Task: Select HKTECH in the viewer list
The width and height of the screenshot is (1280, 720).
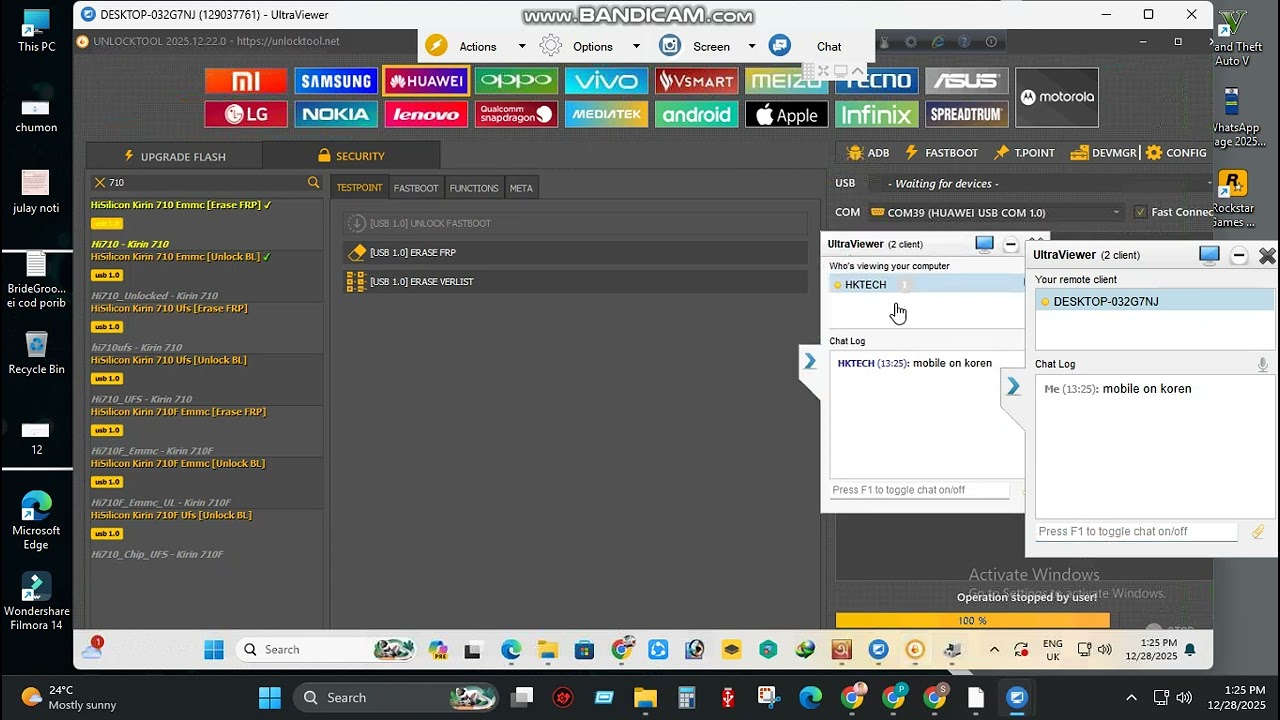Action: click(x=926, y=285)
